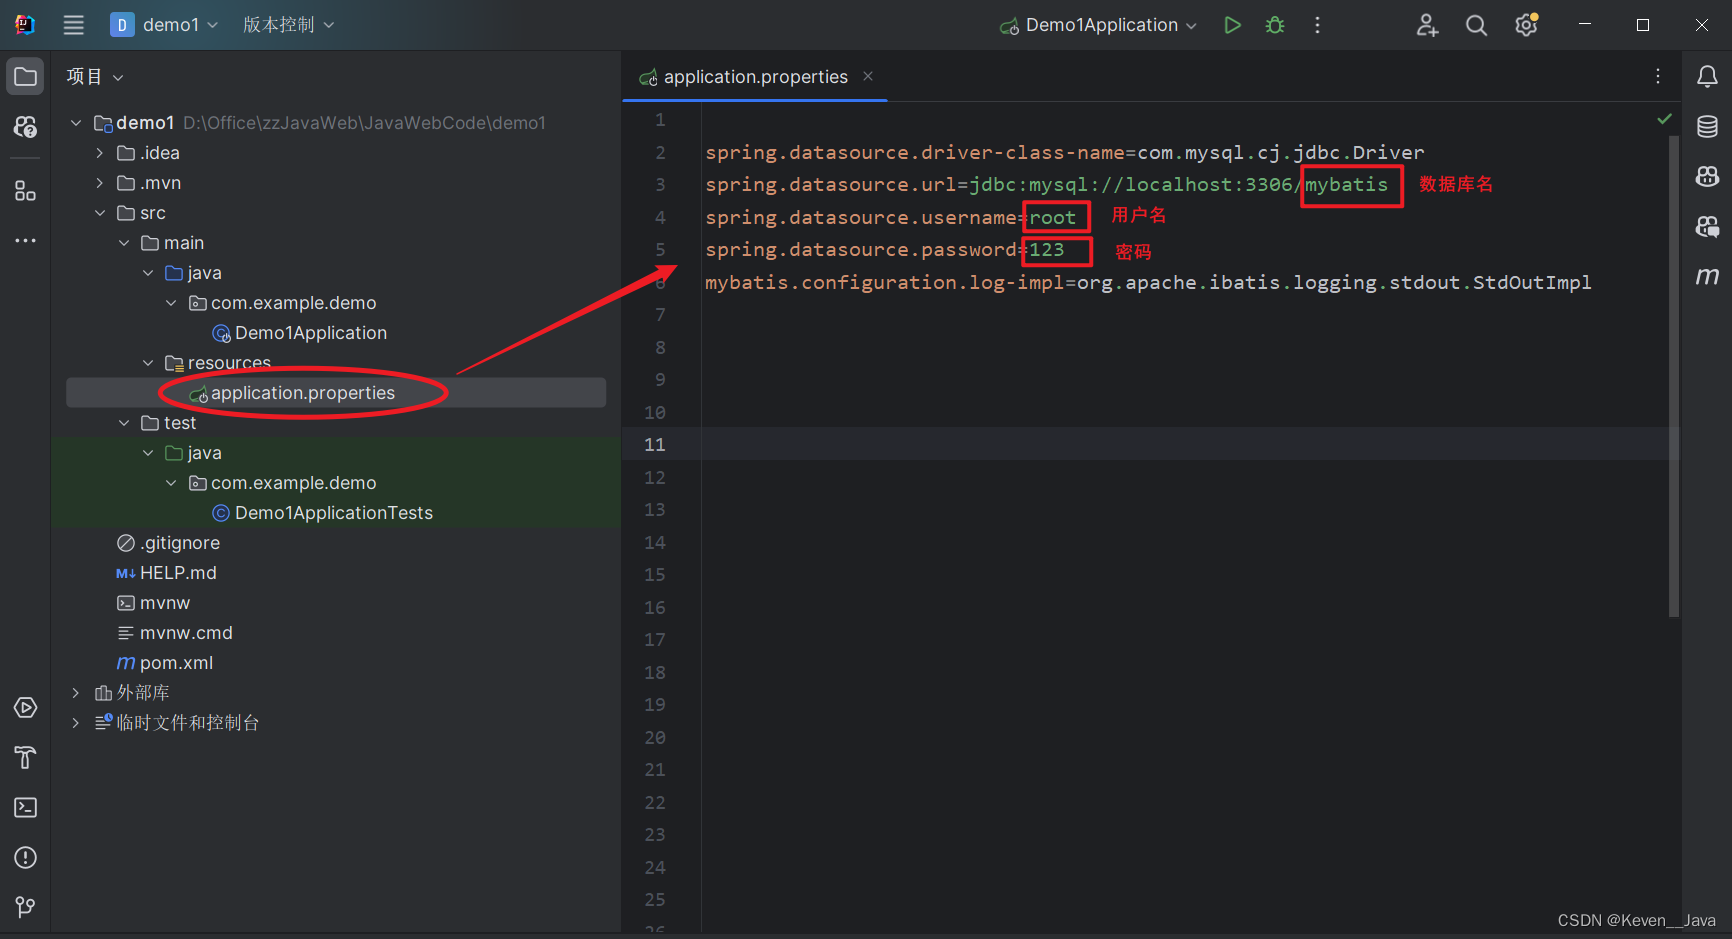The height and width of the screenshot is (939, 1732).
Task: Run Demo1Application with the play button
Action: tap(1232, 25)
